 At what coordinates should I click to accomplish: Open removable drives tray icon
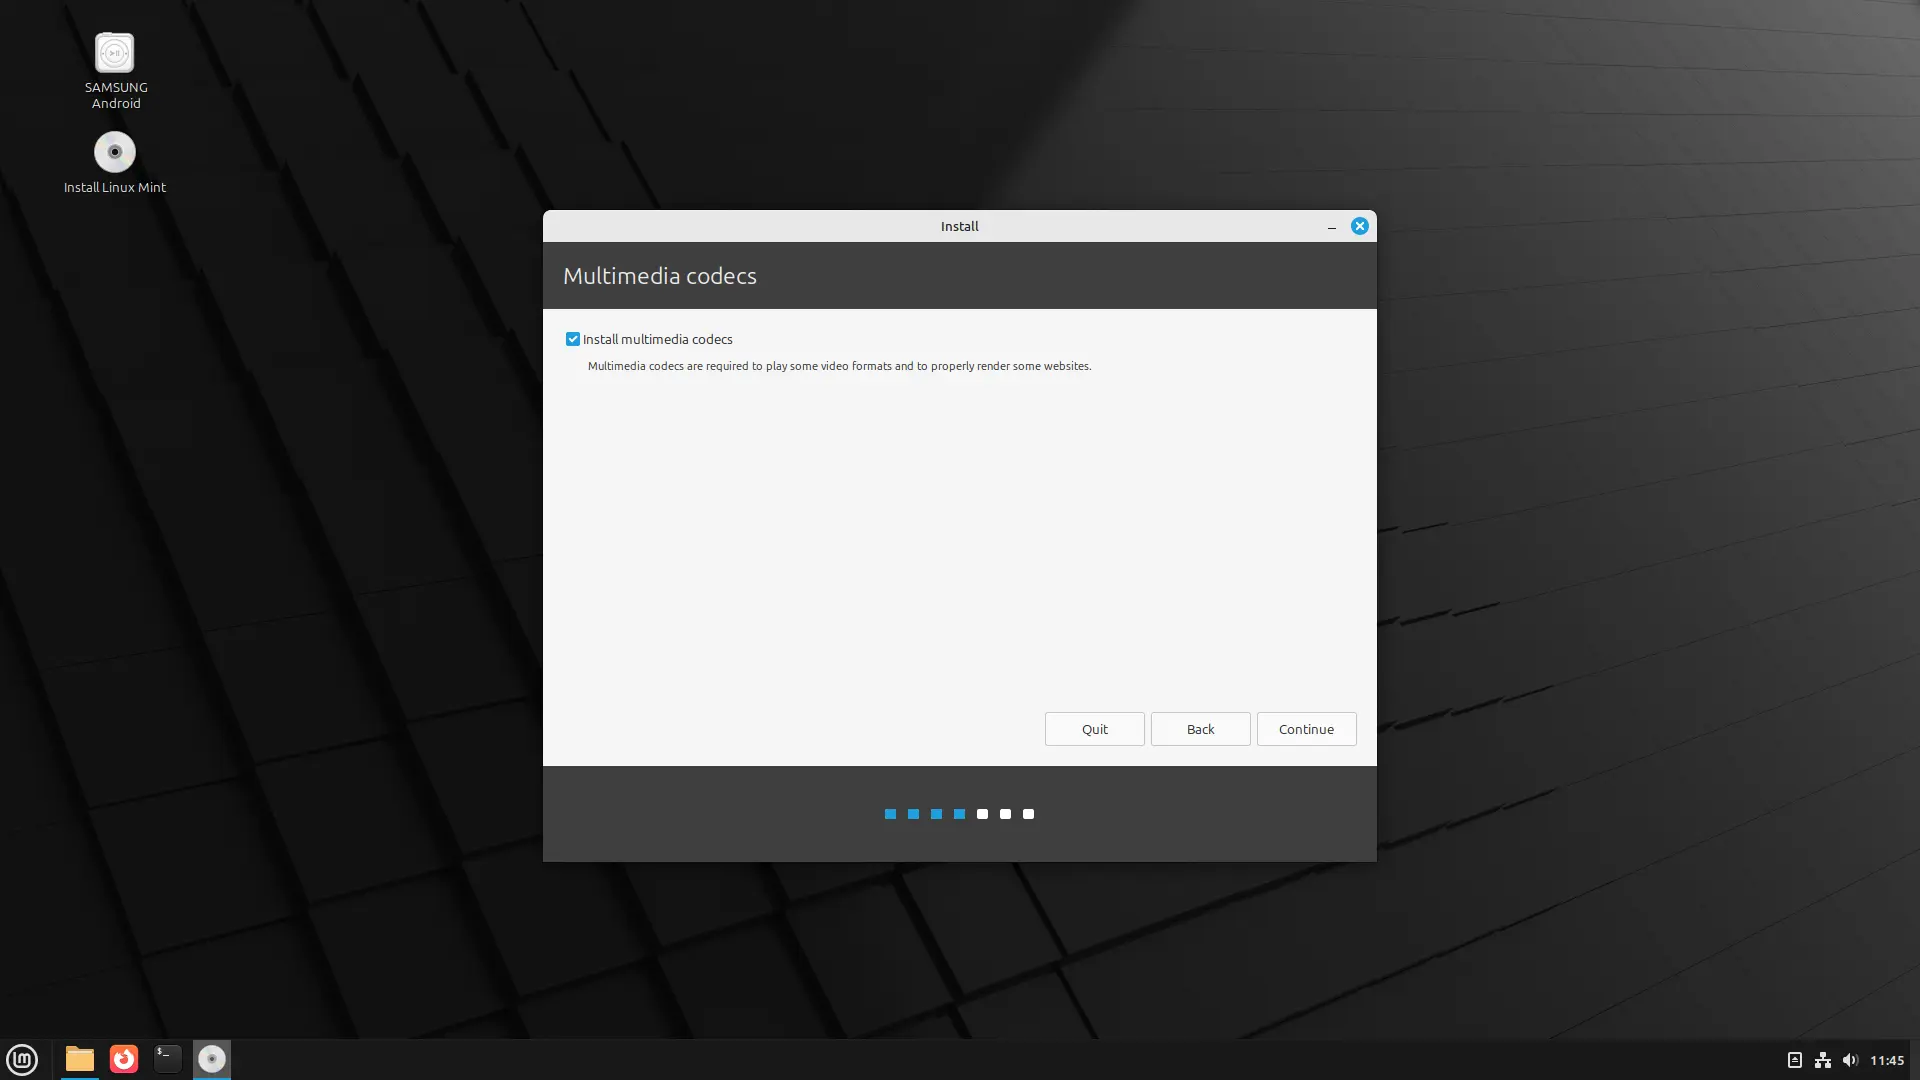tap(1794, 1060)
